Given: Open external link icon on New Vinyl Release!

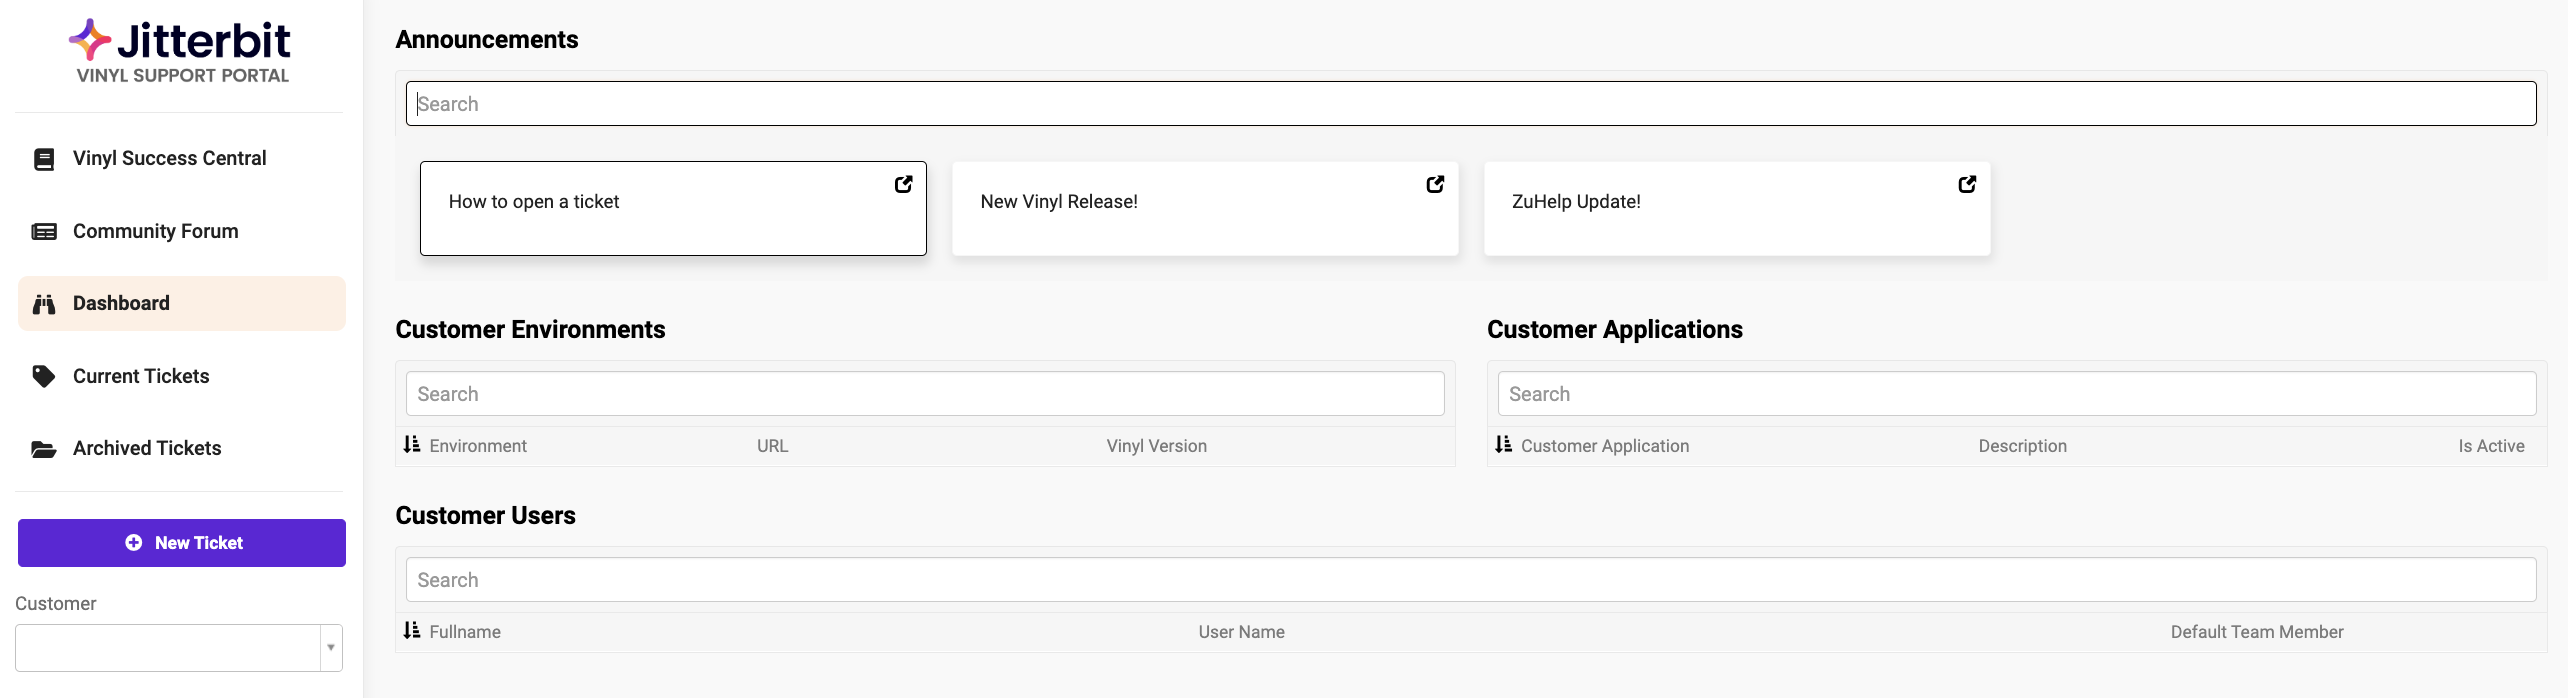Looking at the screenshot, I should 1435,184.
